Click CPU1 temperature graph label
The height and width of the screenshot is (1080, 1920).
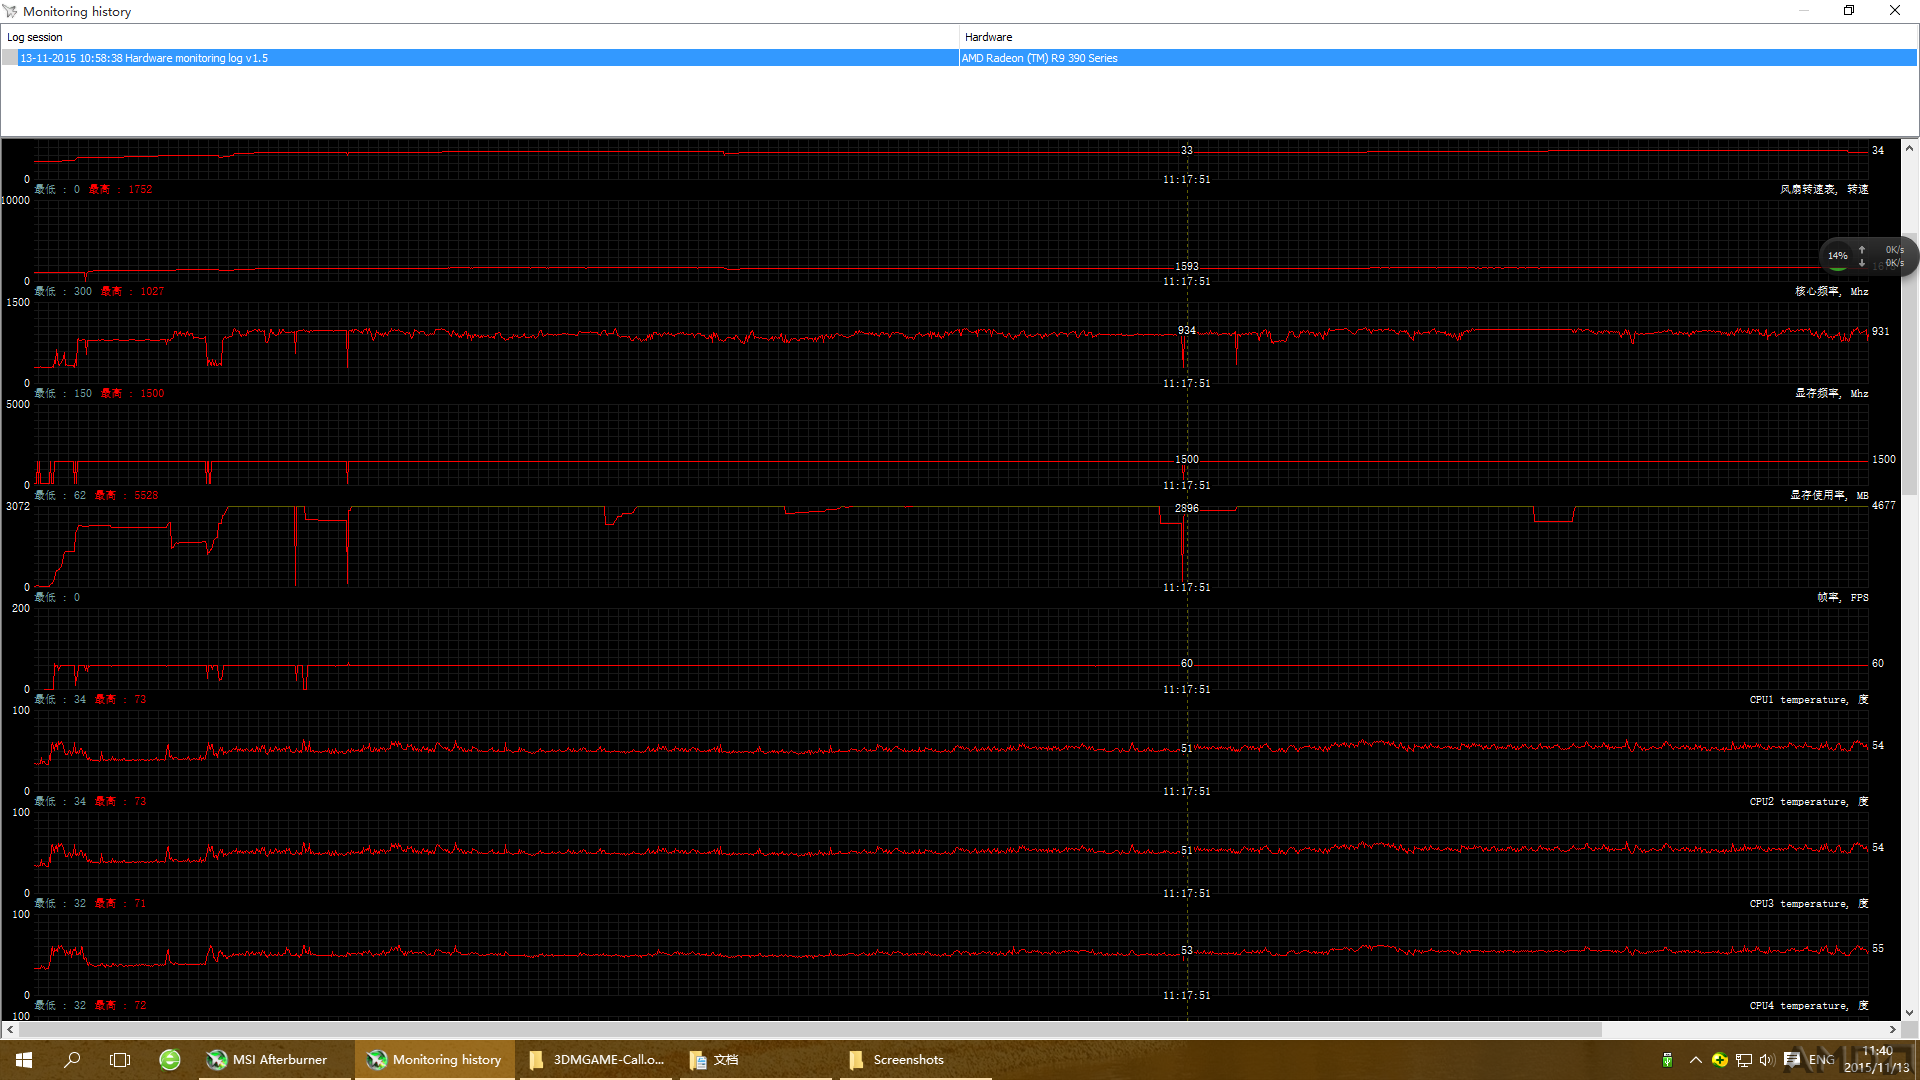[1808, 699]
